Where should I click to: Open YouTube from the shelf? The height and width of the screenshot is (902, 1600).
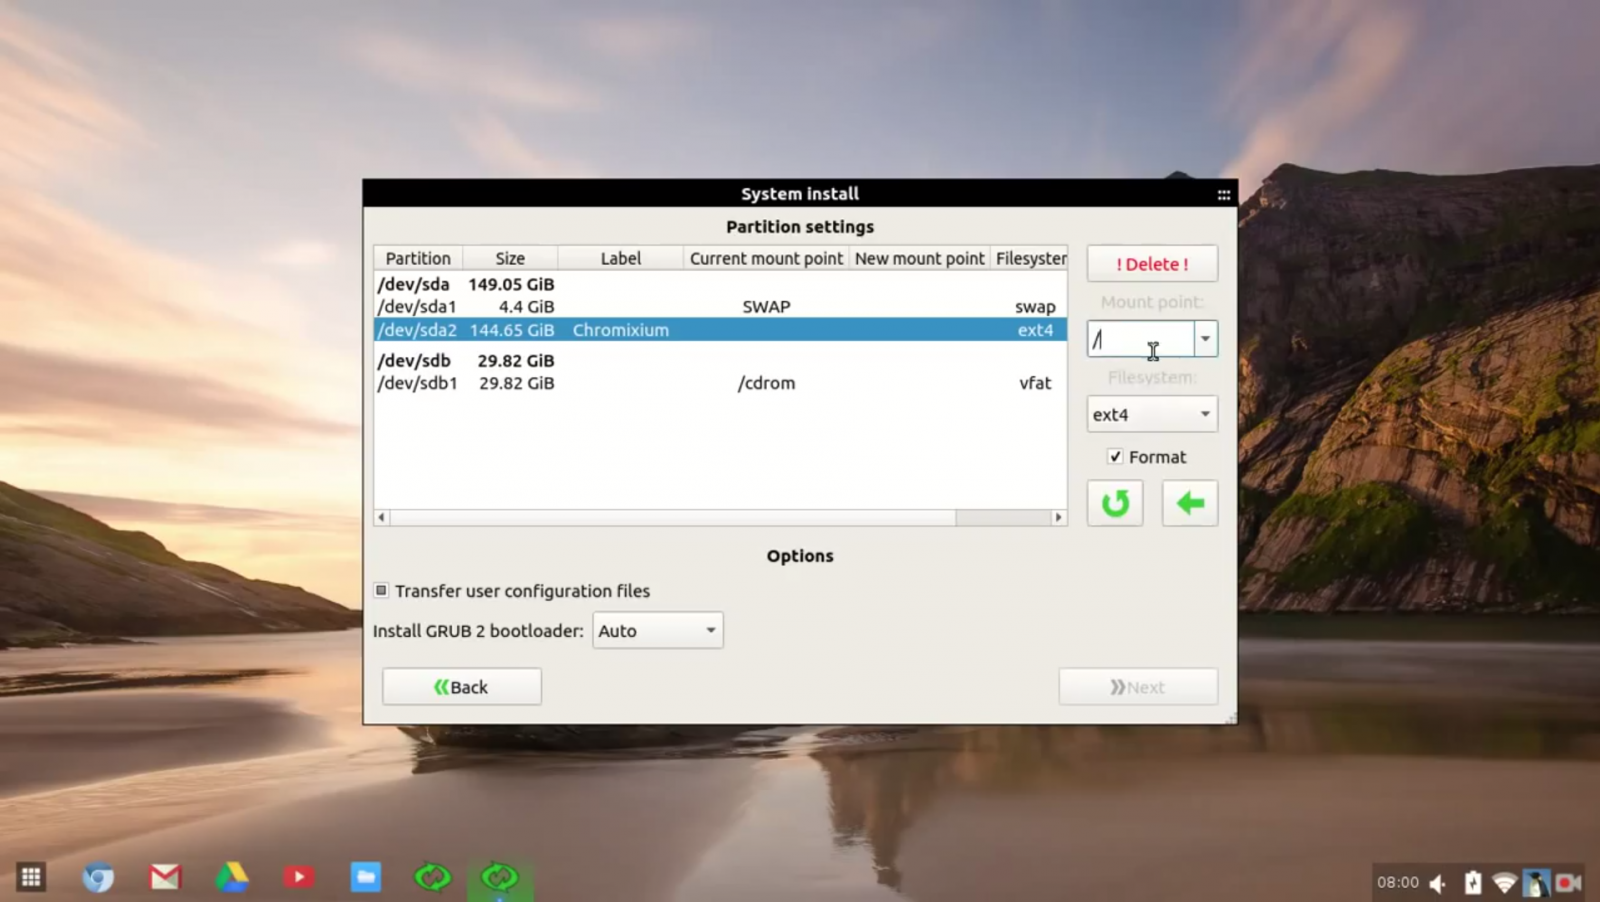pyautogui.click(x=298, y=877)
